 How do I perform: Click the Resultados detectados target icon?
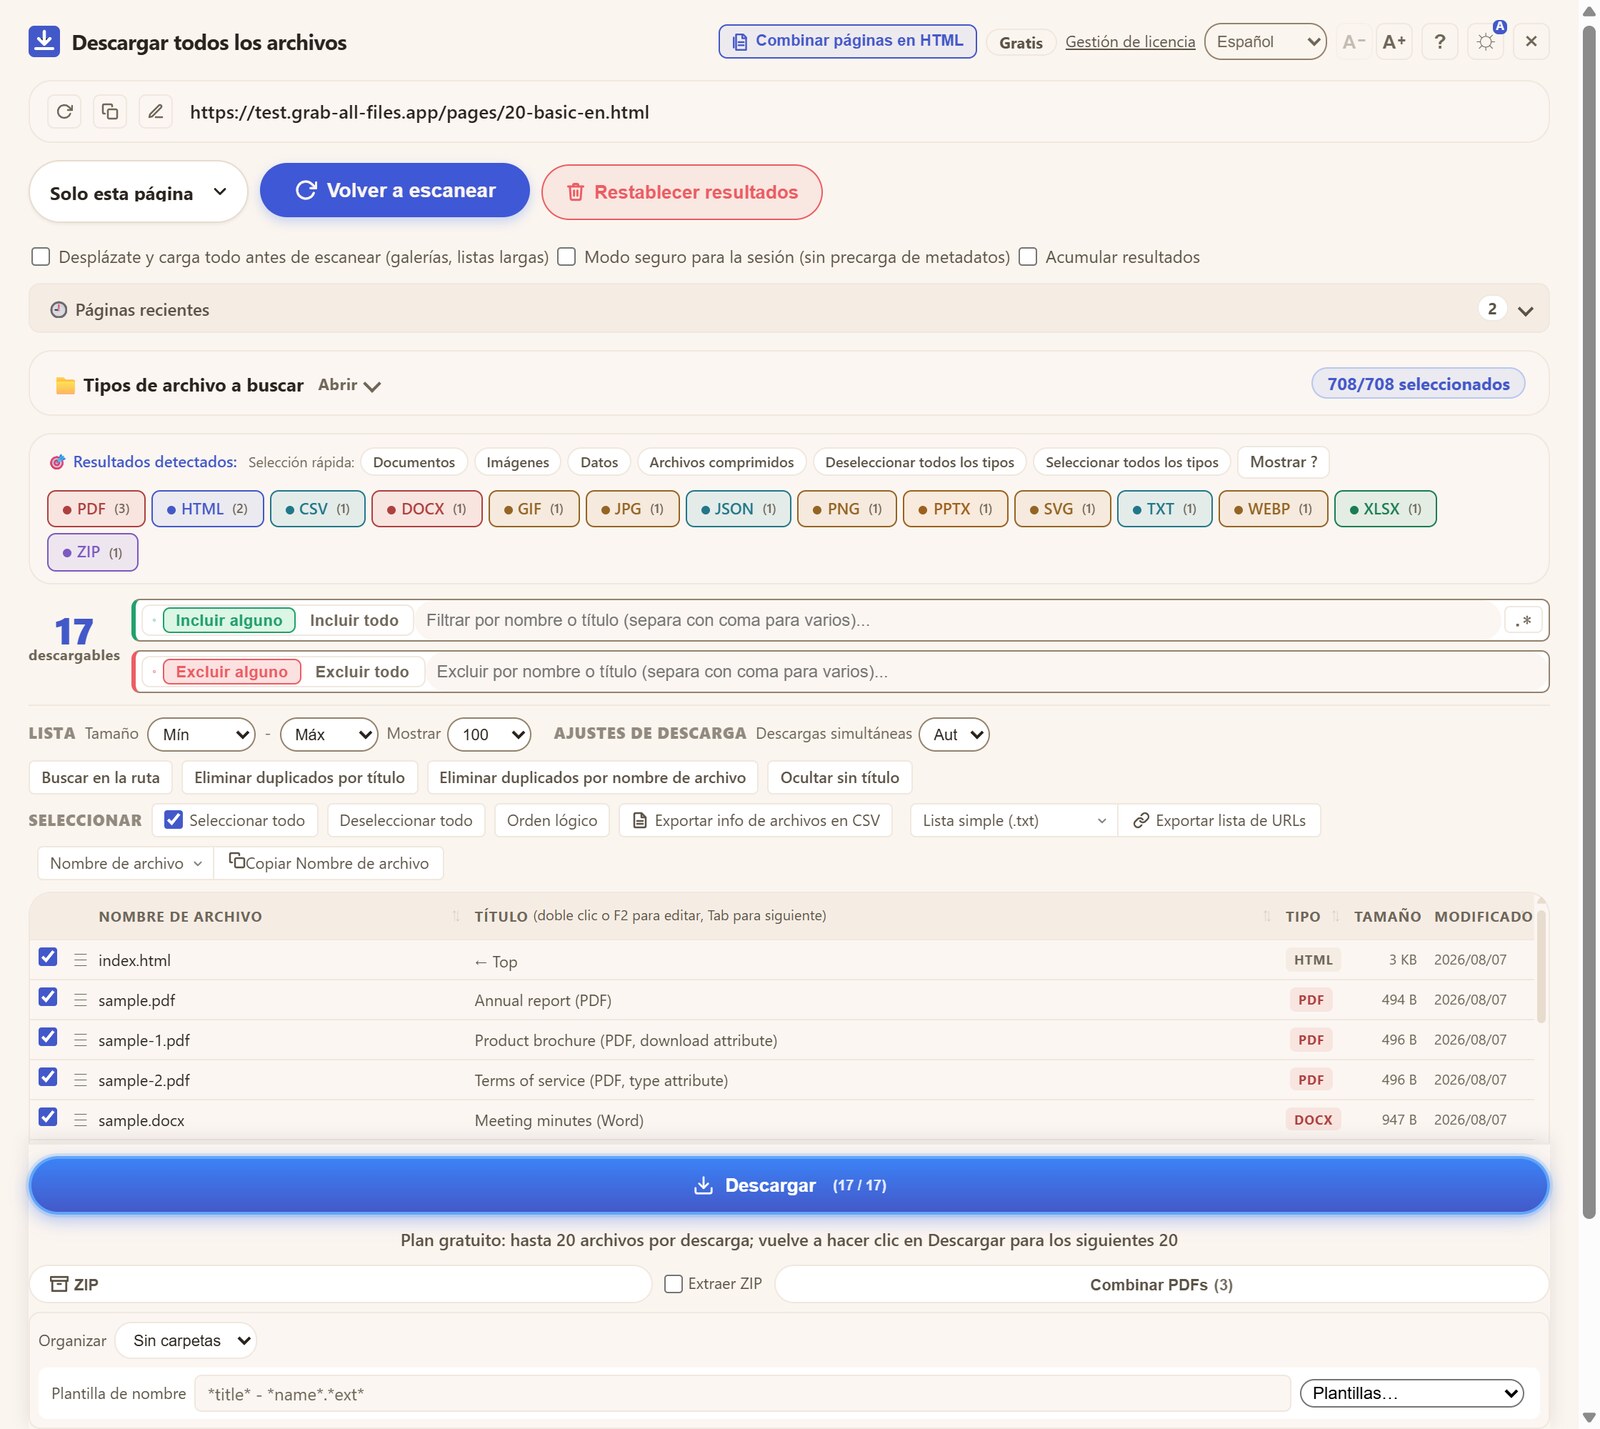[x=58, y=462]
